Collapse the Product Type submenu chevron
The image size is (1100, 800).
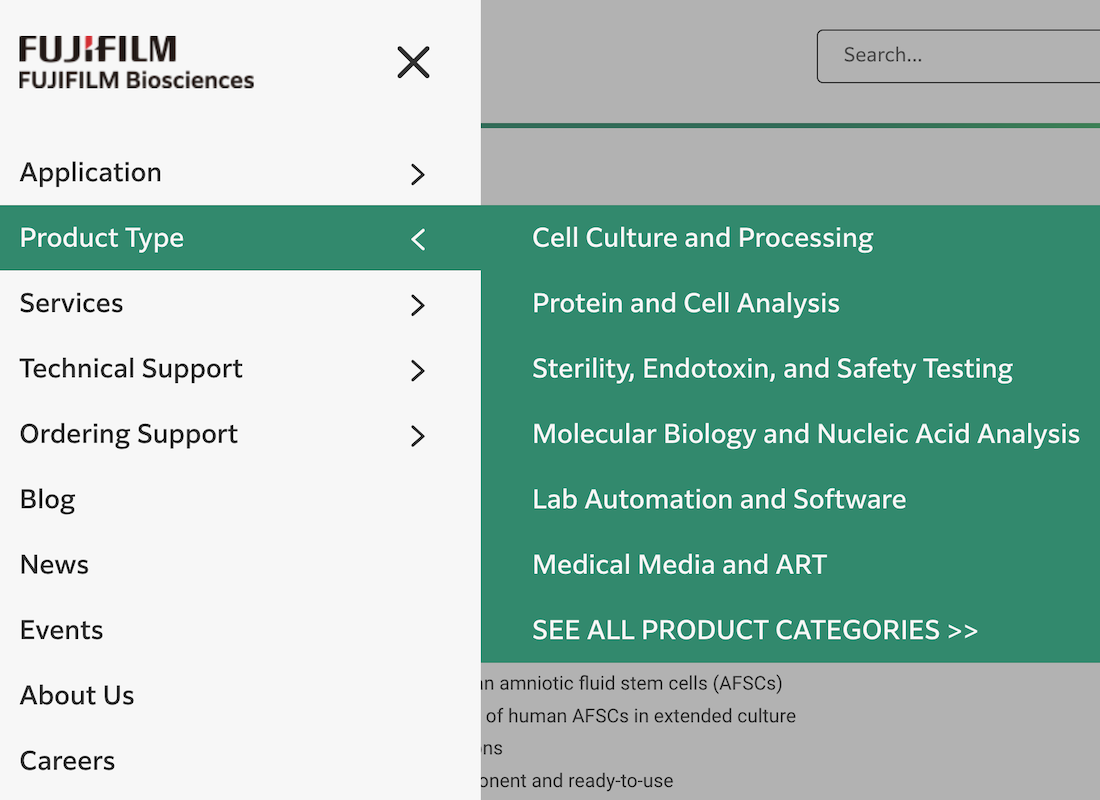418,239
